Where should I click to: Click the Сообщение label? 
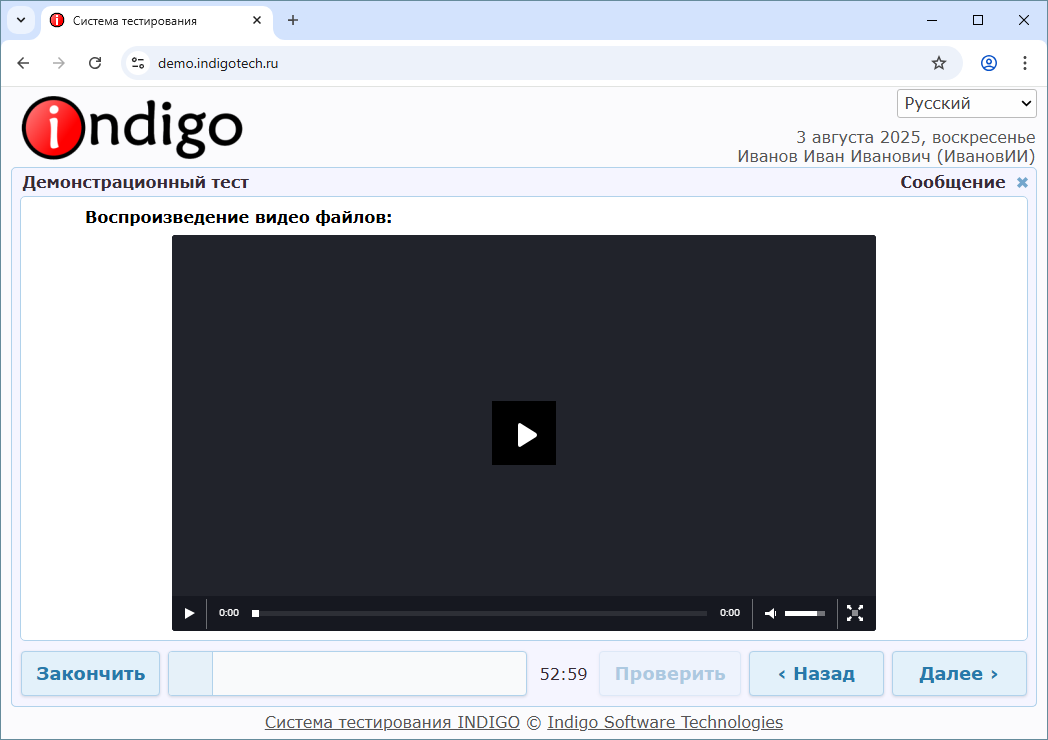coord(952,182)
